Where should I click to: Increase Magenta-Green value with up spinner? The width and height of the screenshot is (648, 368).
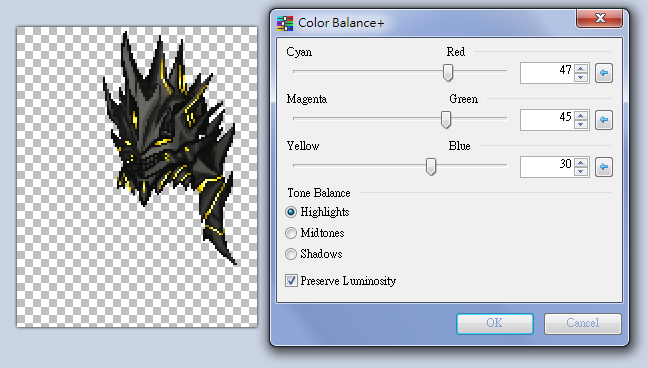point(581,115)
